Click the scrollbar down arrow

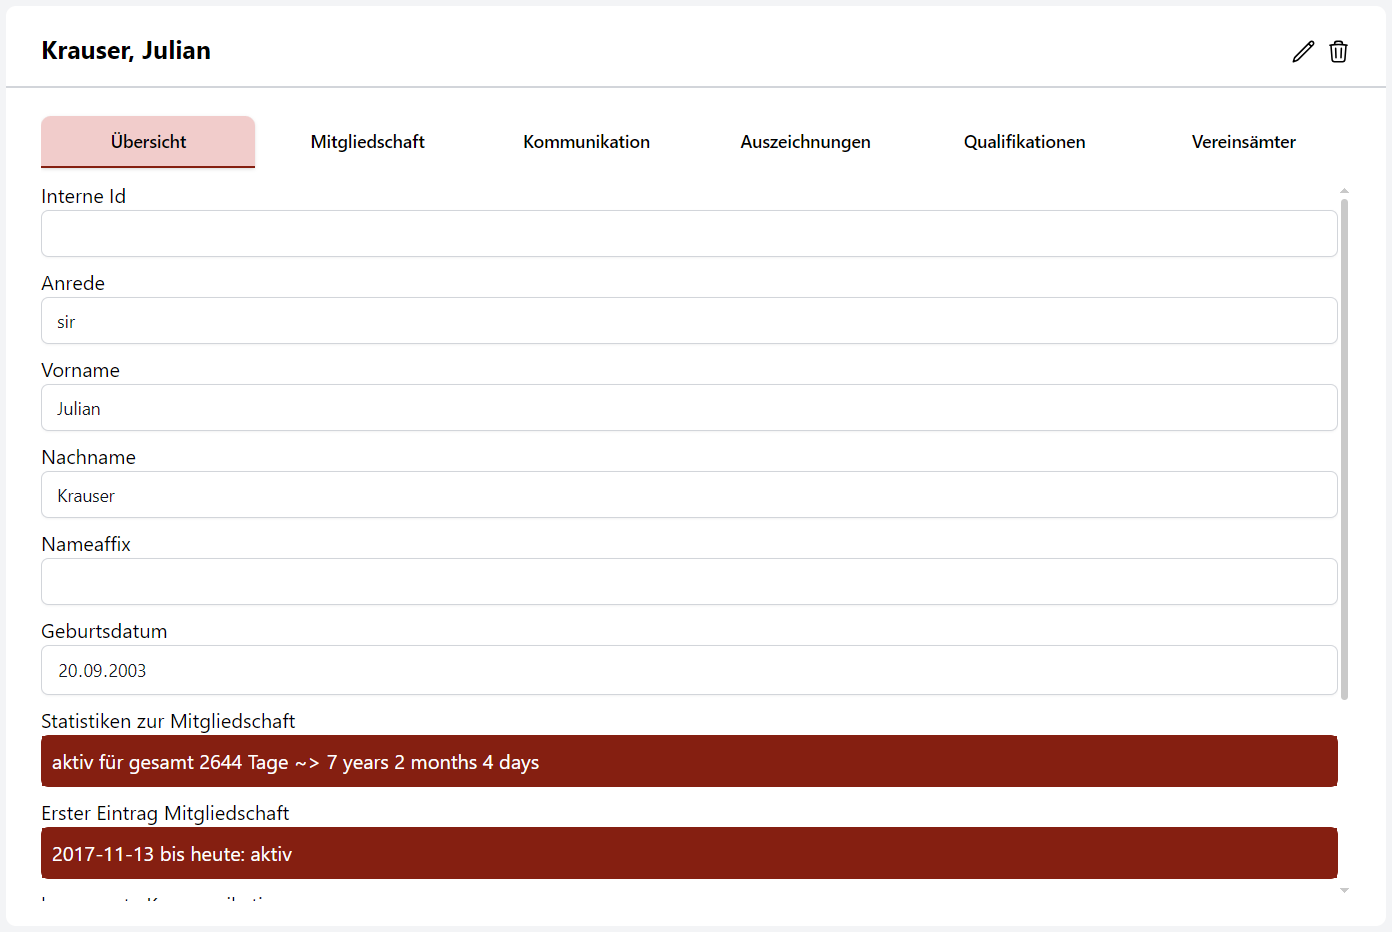coord(1344,890)
